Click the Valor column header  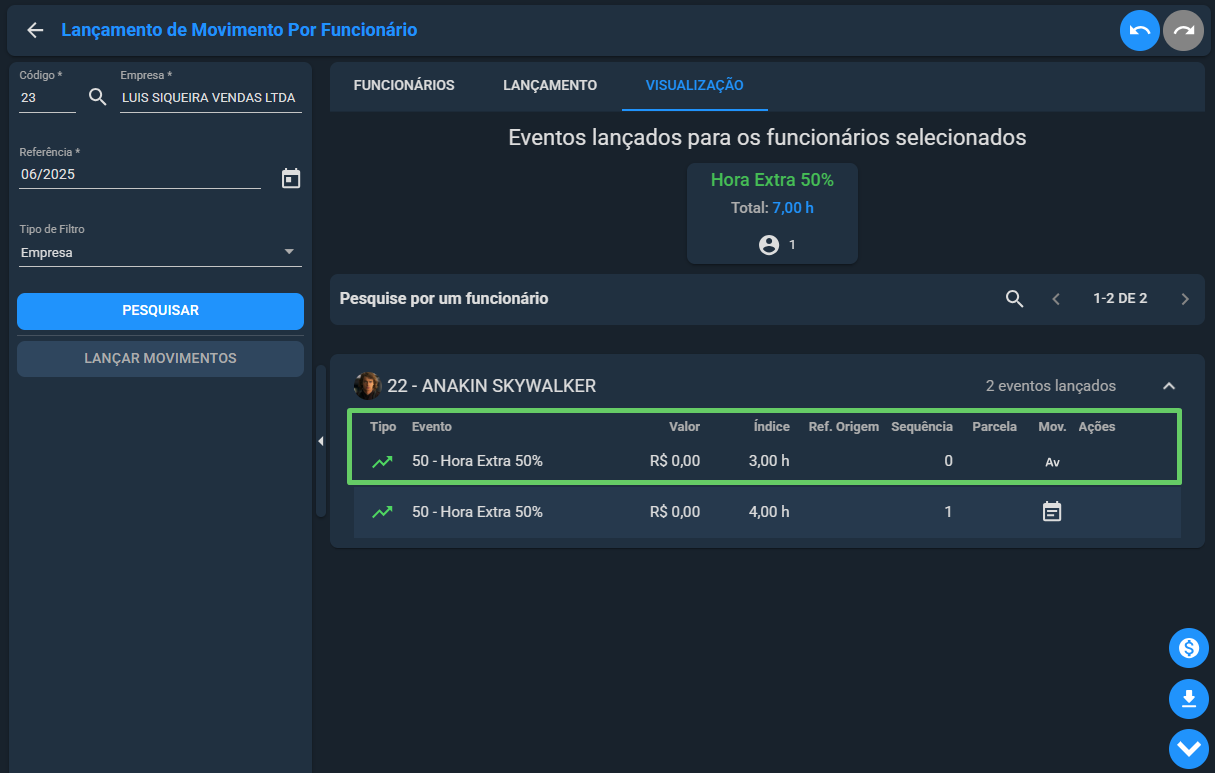pyautogui.click(x=685, y=427)
